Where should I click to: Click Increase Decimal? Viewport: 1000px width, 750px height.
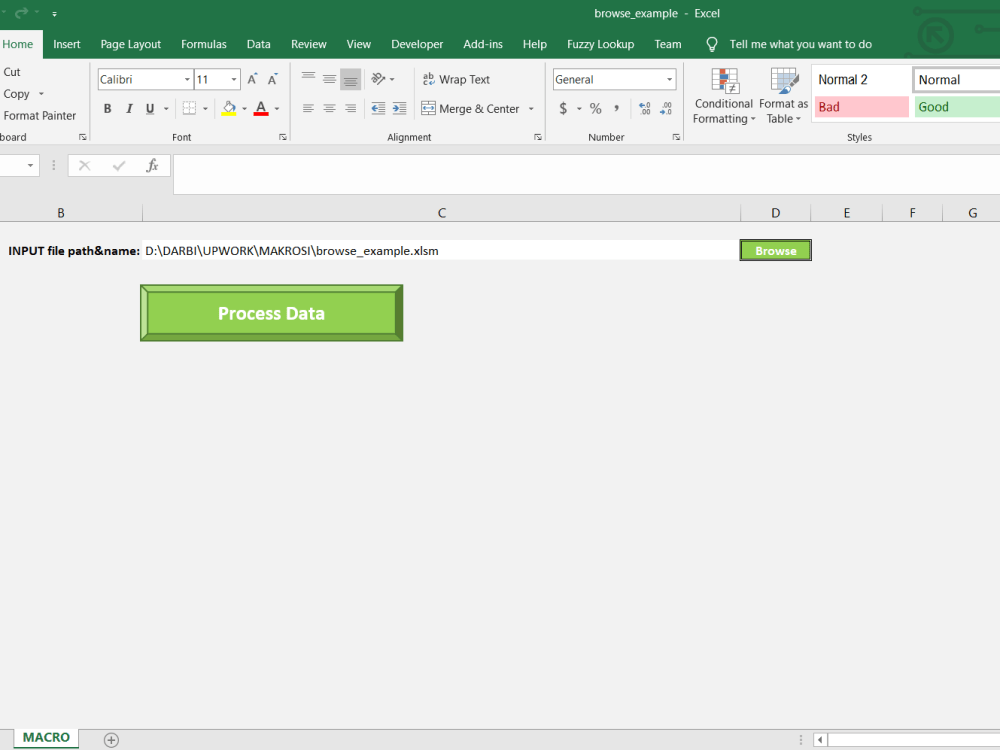(643, 108)
